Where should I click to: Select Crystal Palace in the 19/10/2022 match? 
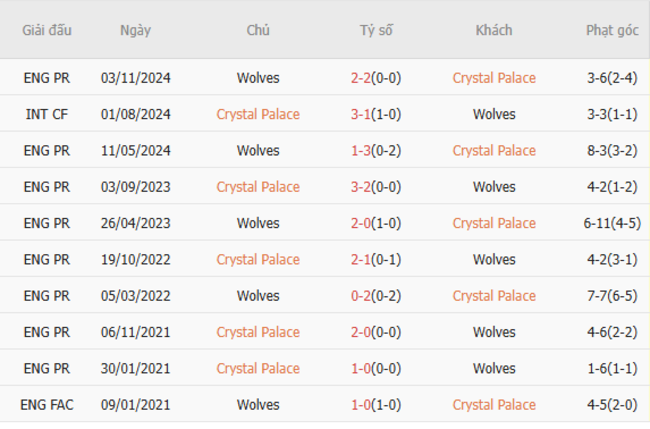pos(258,260)
